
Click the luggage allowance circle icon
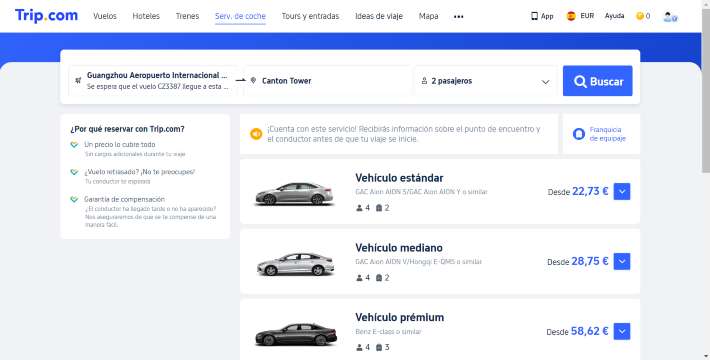click(579, 134)
